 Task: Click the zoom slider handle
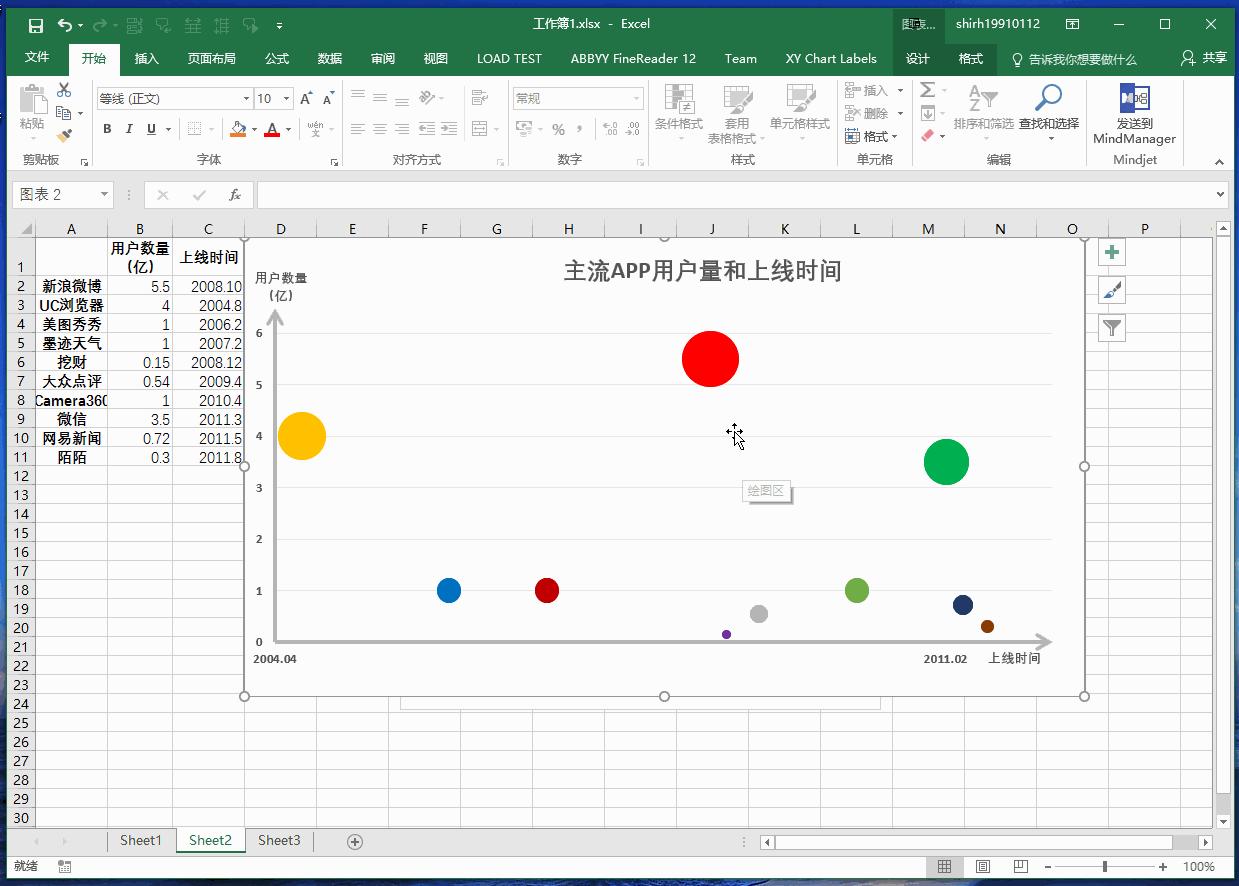1105,867
